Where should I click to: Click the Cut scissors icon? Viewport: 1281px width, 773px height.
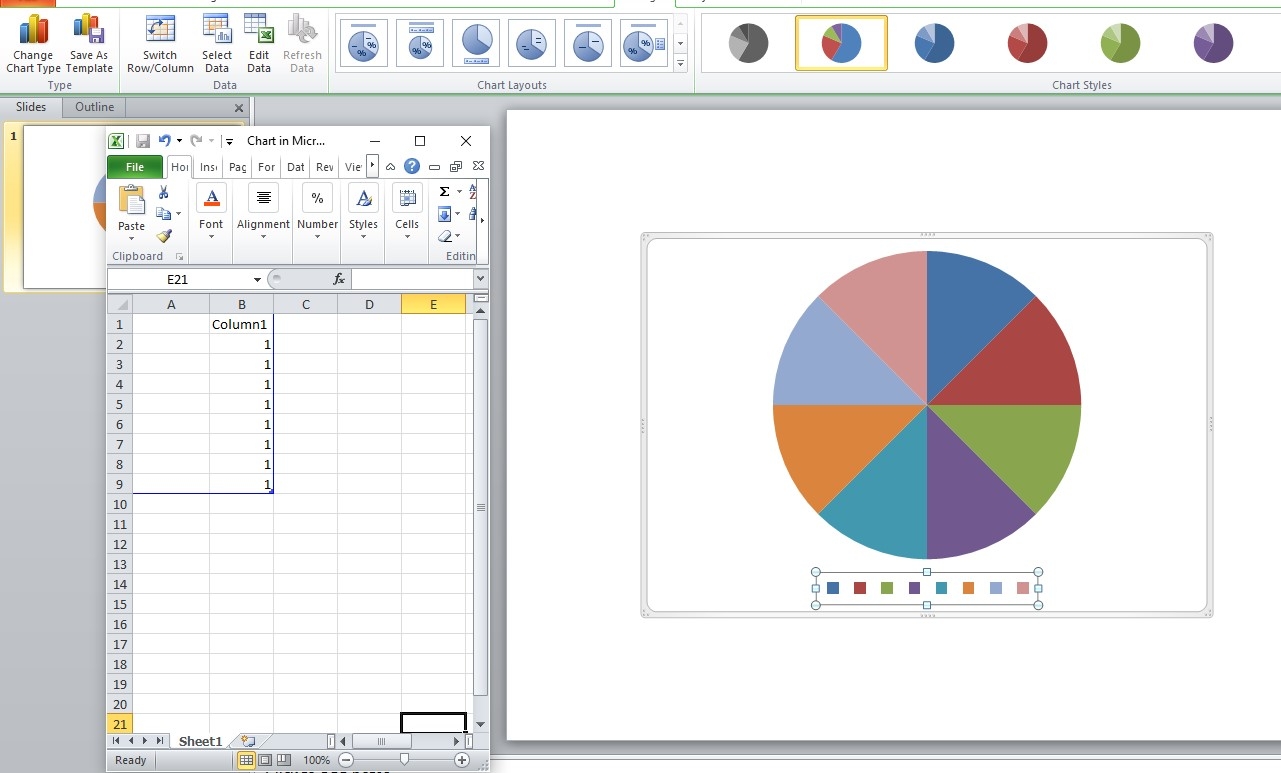click(164, 193)
